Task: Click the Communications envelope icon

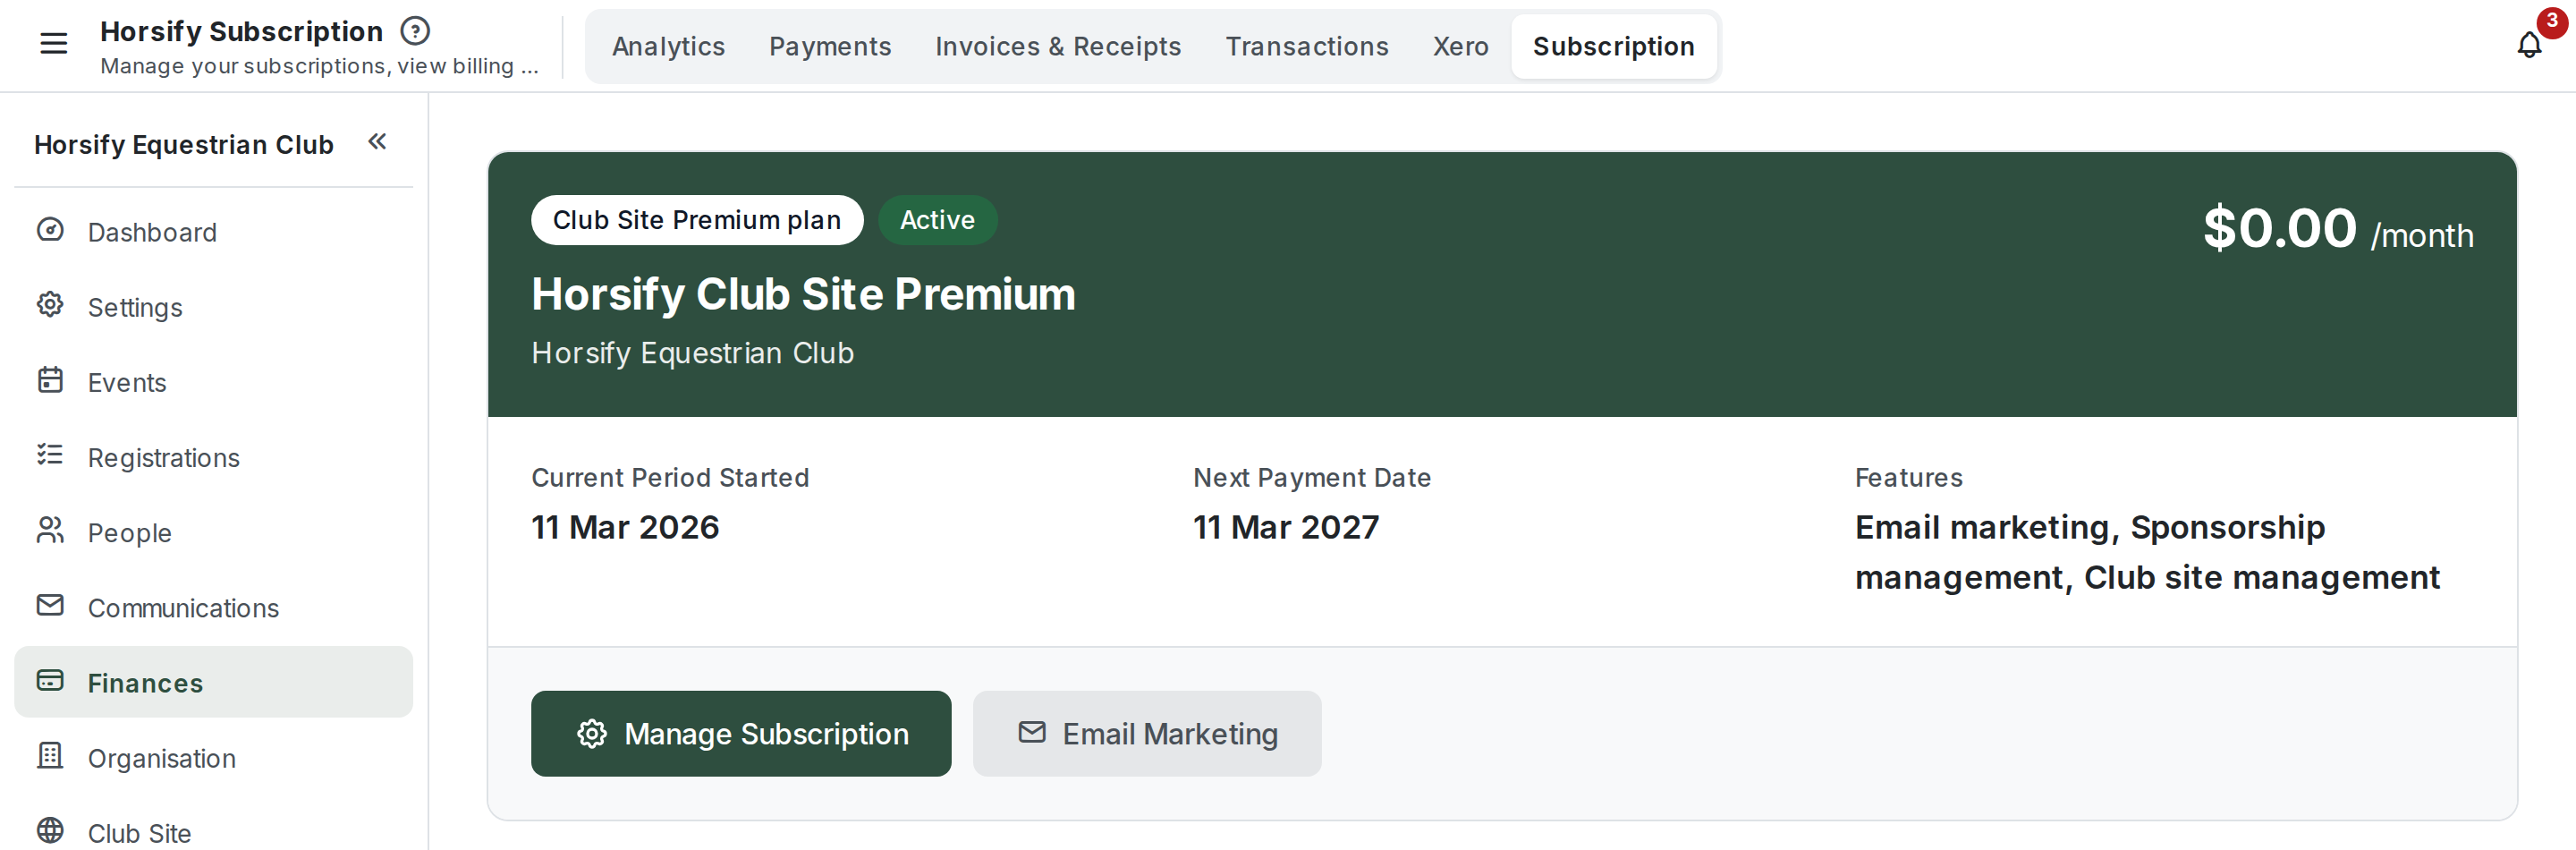Action: click(50, 605)
